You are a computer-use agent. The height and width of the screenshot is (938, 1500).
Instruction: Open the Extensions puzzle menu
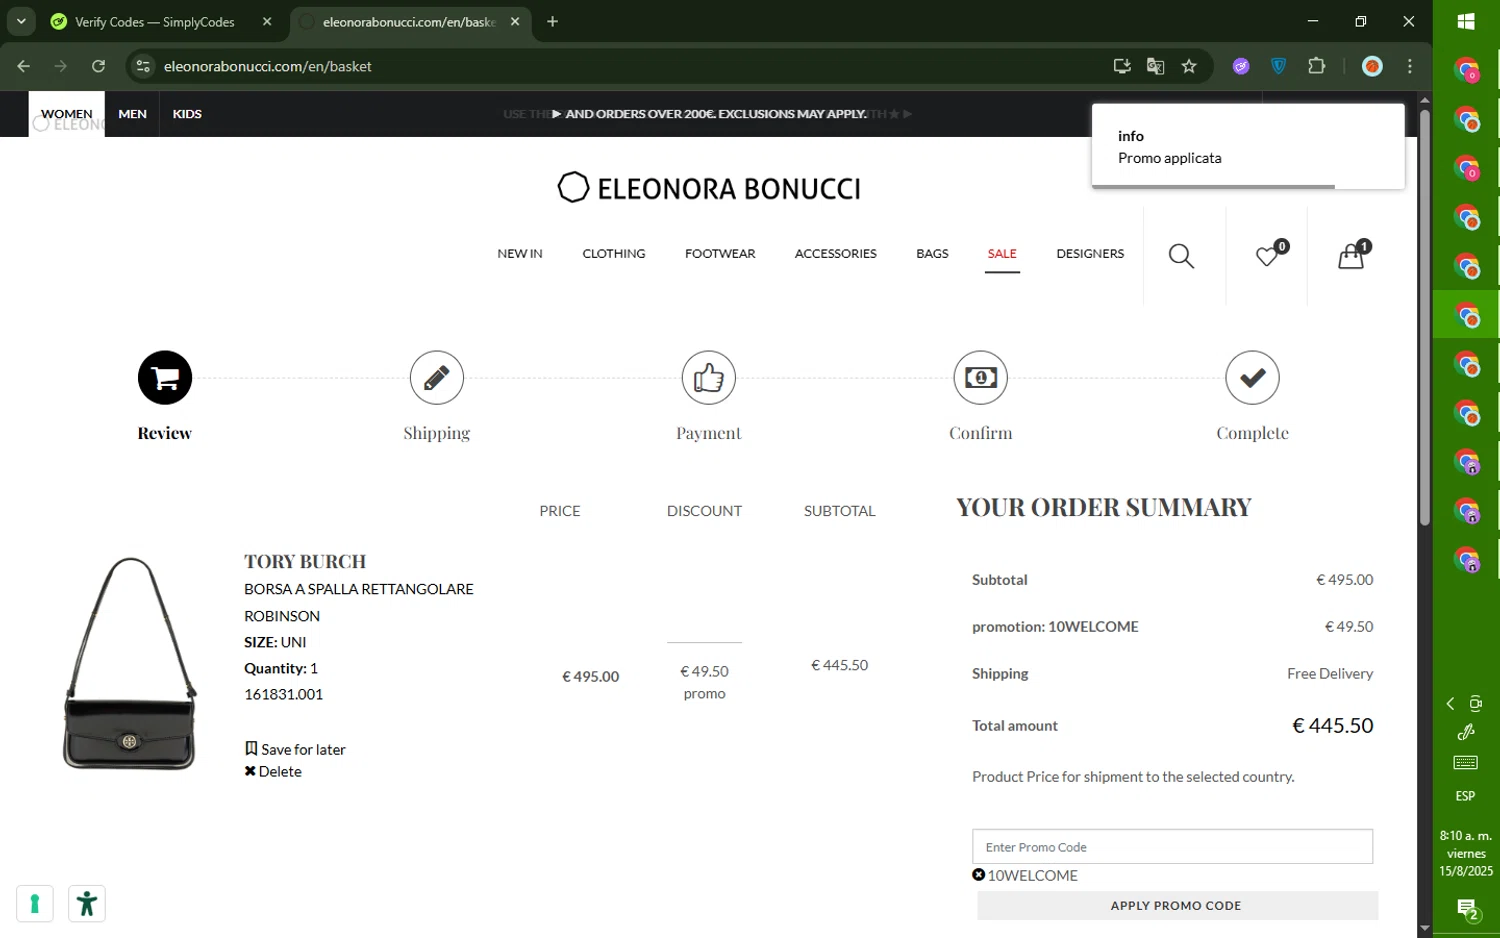pos(1316,66)
